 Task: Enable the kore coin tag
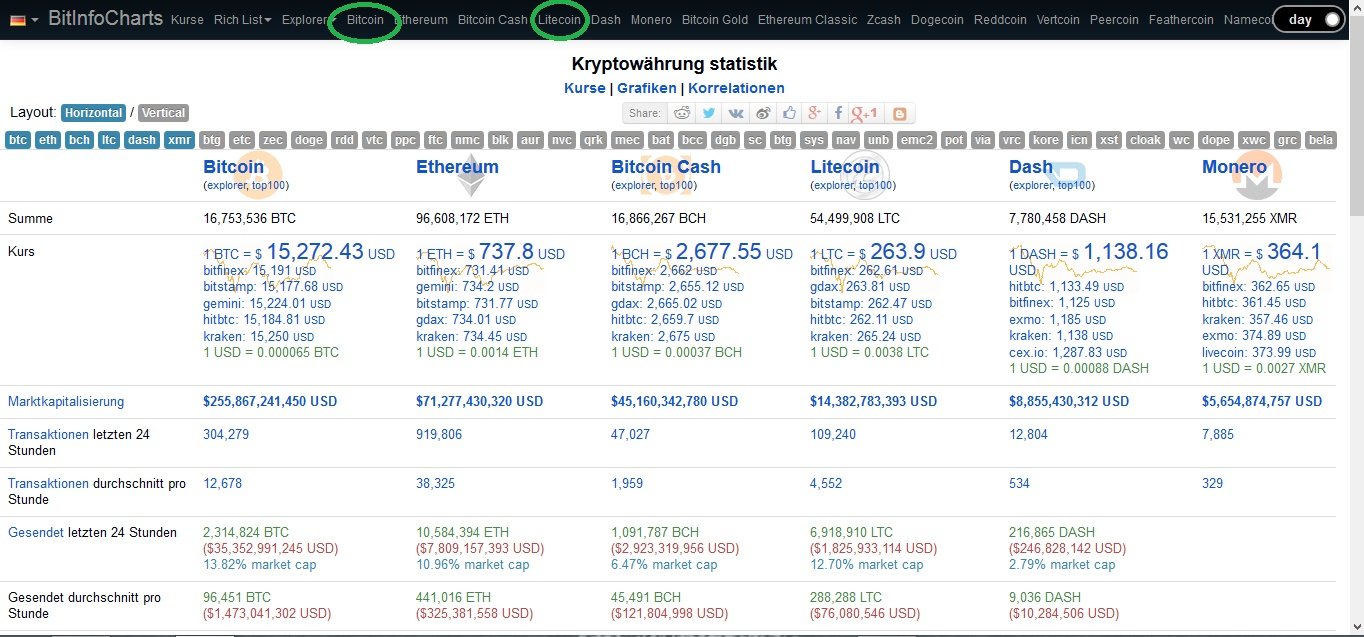click(x=1046, y=140)
